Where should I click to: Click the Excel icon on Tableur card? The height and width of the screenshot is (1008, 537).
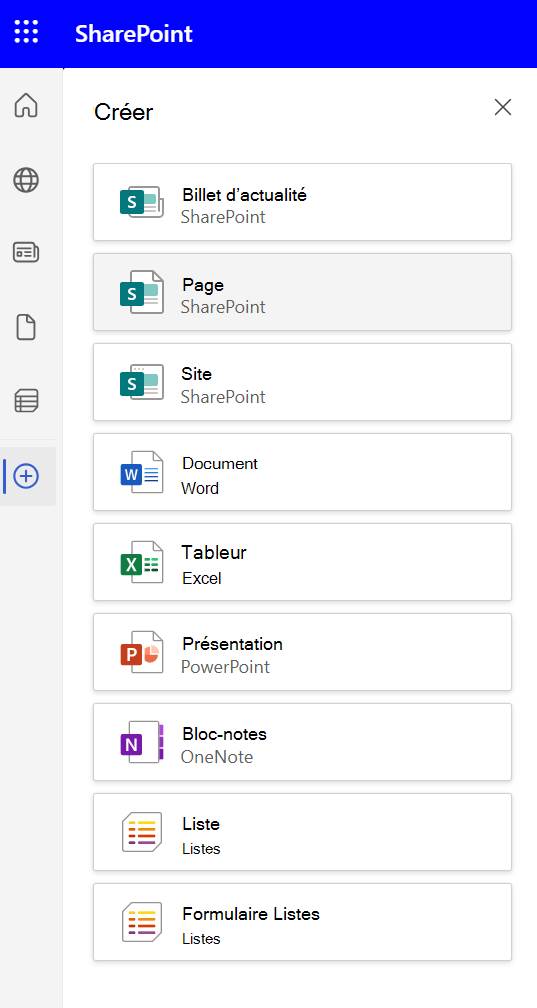(x=142, y=562)
